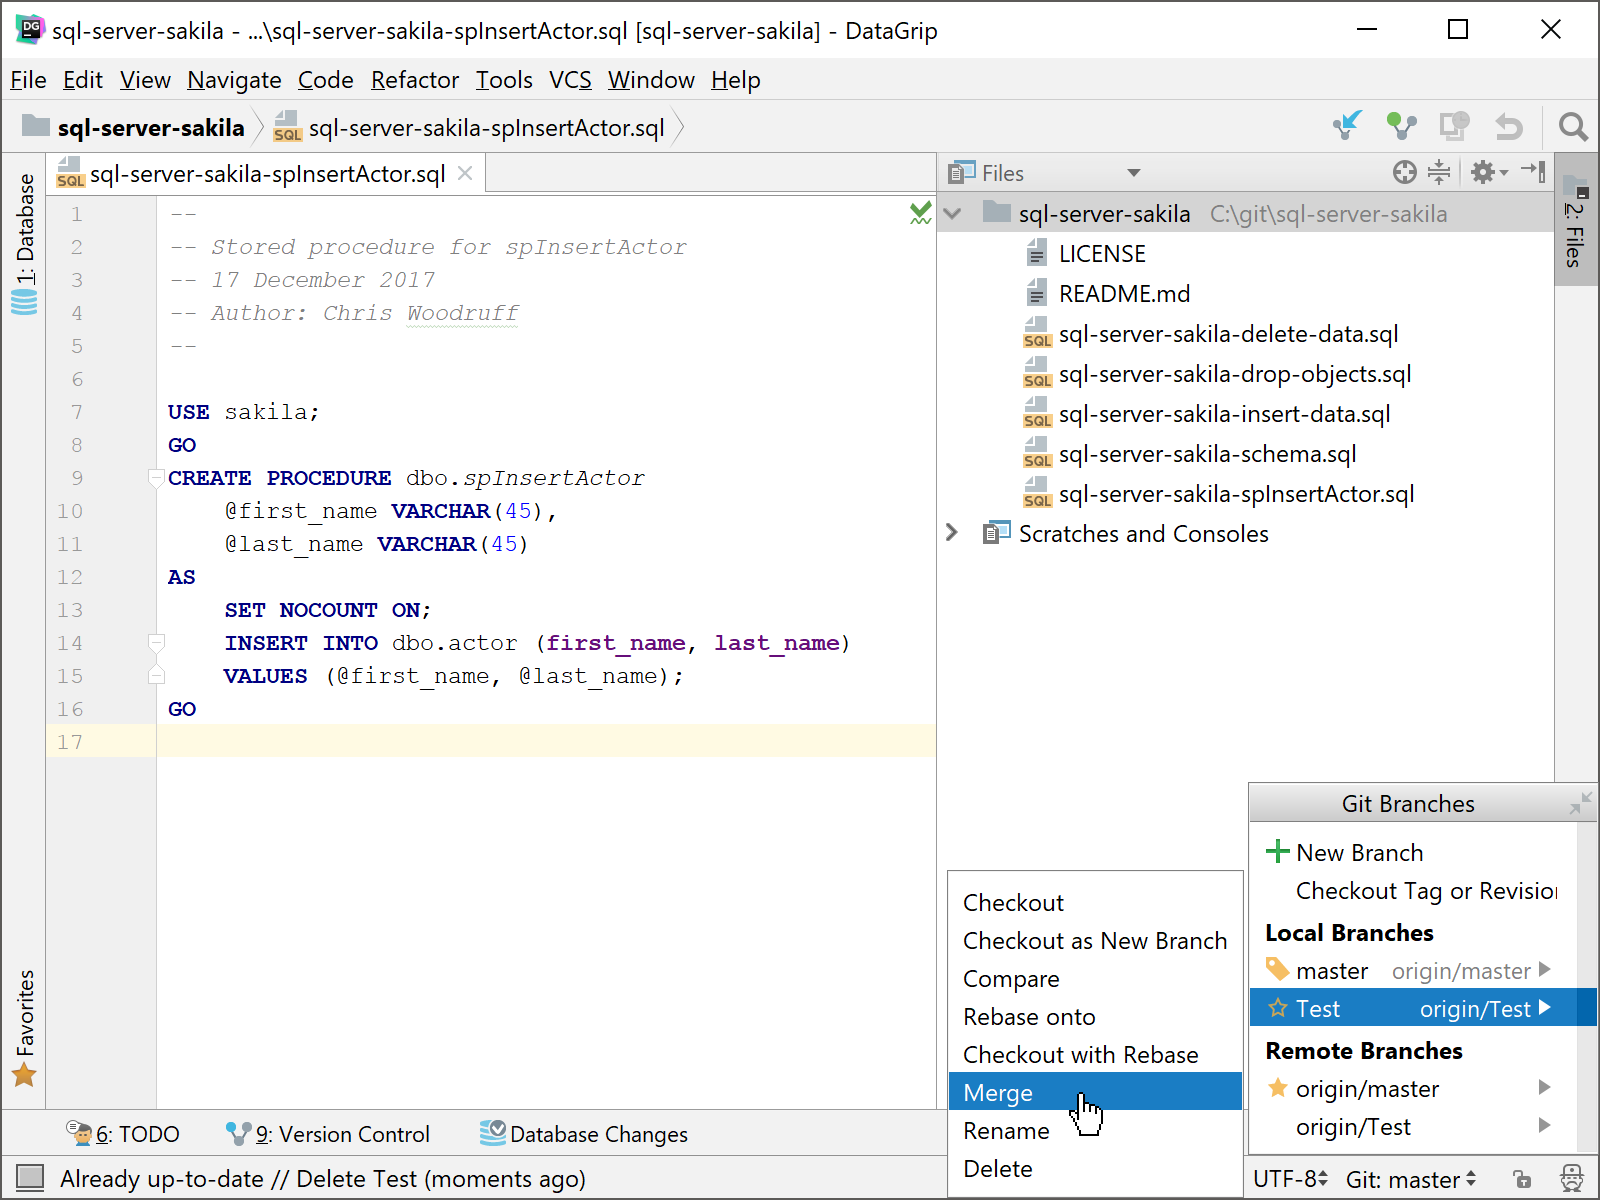This screenshot has width=1600, height=1200.
Task: Click the Revert toolbar icon
Action: pyautogui.click(x=1508, y=126)
